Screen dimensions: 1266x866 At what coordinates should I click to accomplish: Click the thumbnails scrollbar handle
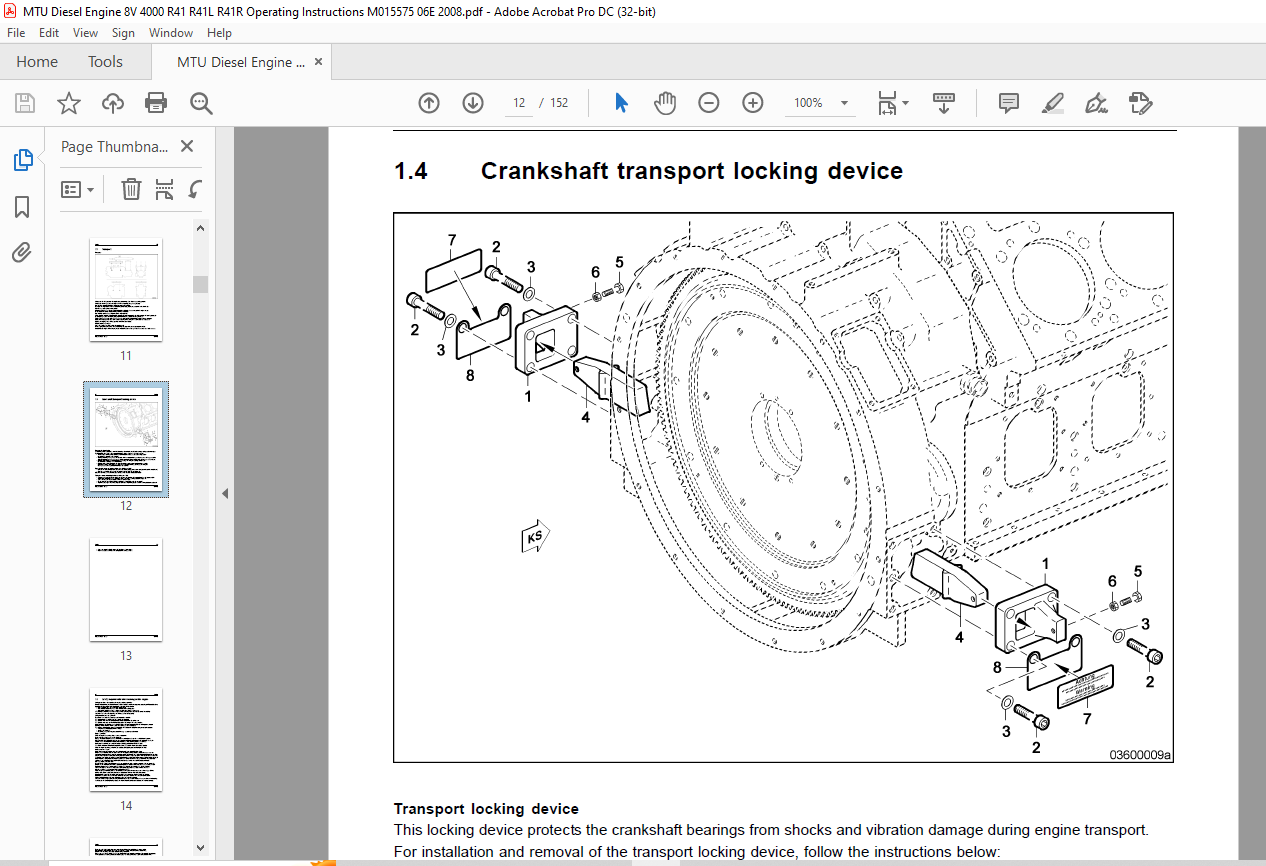tap(200, 284)
